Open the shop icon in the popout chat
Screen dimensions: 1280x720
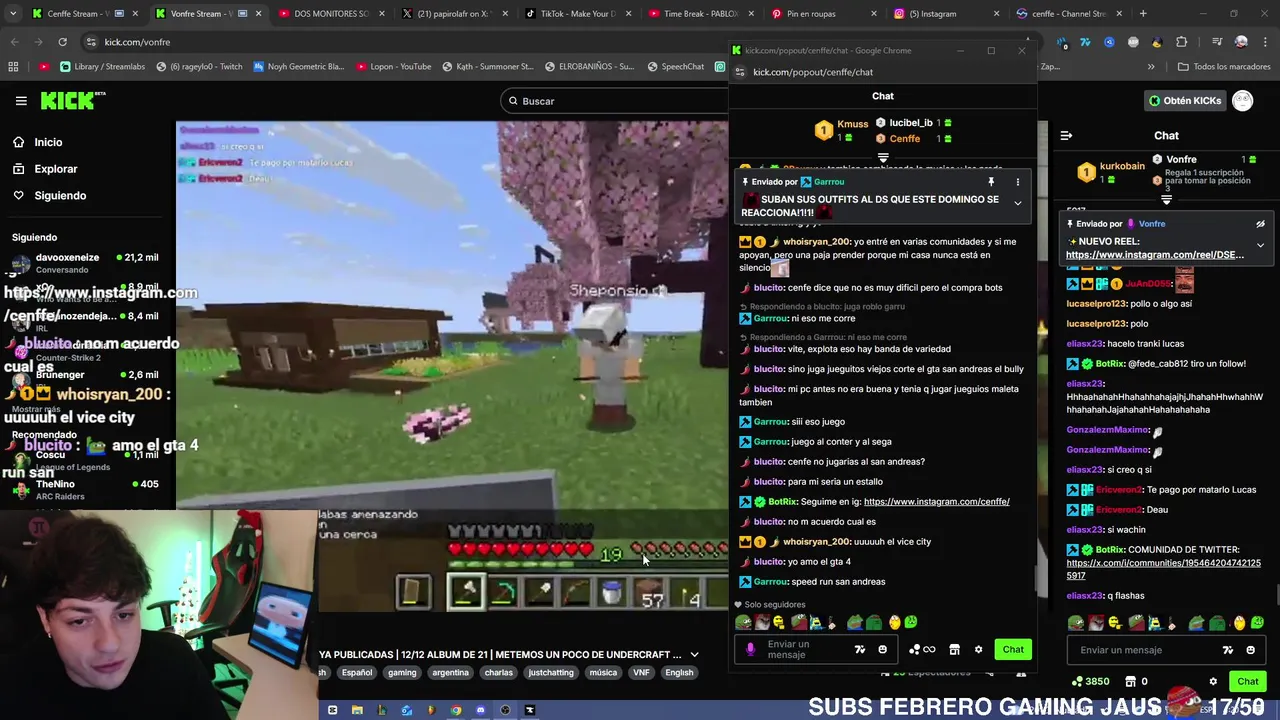point(954,650)
